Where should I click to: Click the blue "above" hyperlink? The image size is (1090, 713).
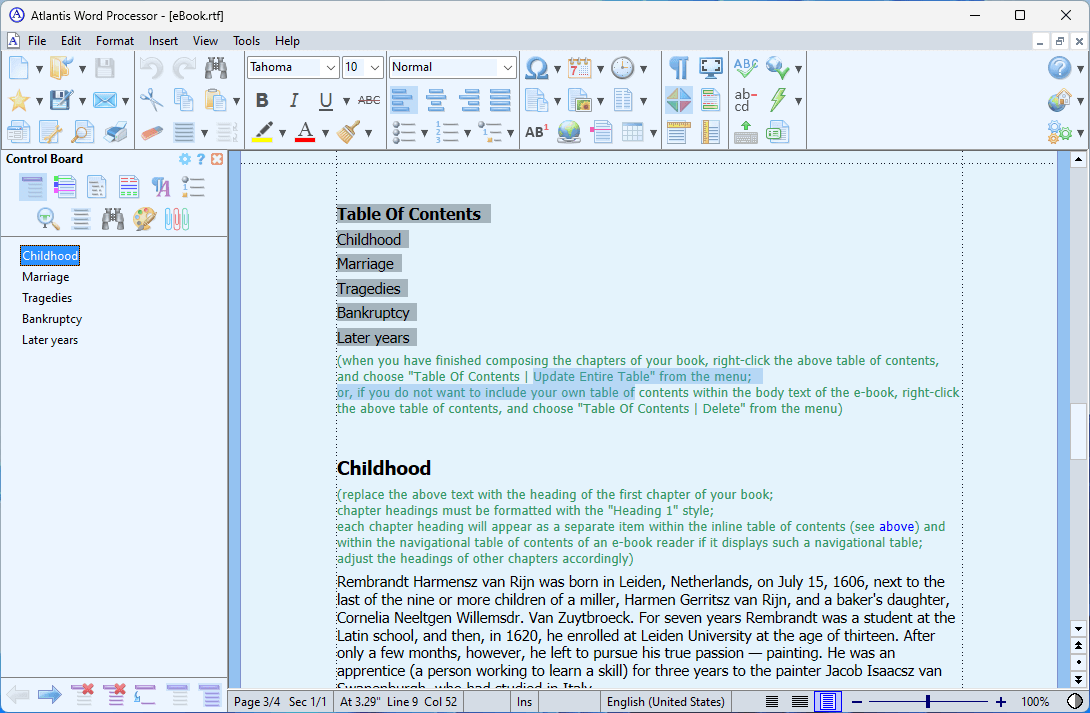pyautogui.click(x=896, y=527)
